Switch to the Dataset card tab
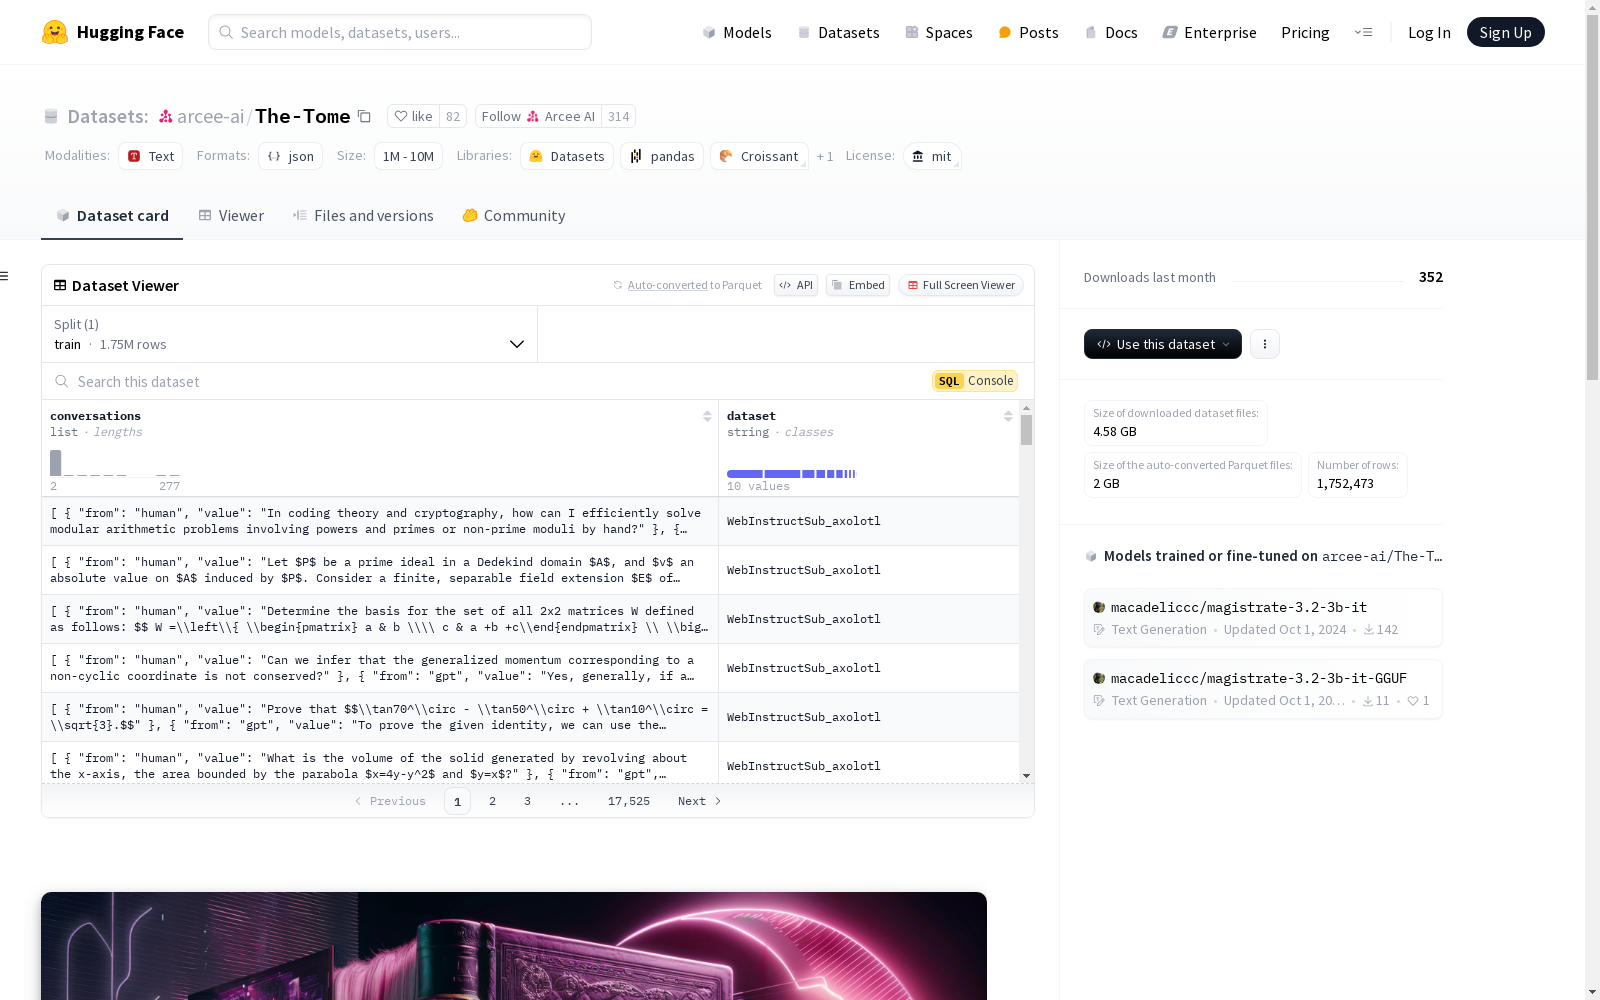 tap(112, 216)
